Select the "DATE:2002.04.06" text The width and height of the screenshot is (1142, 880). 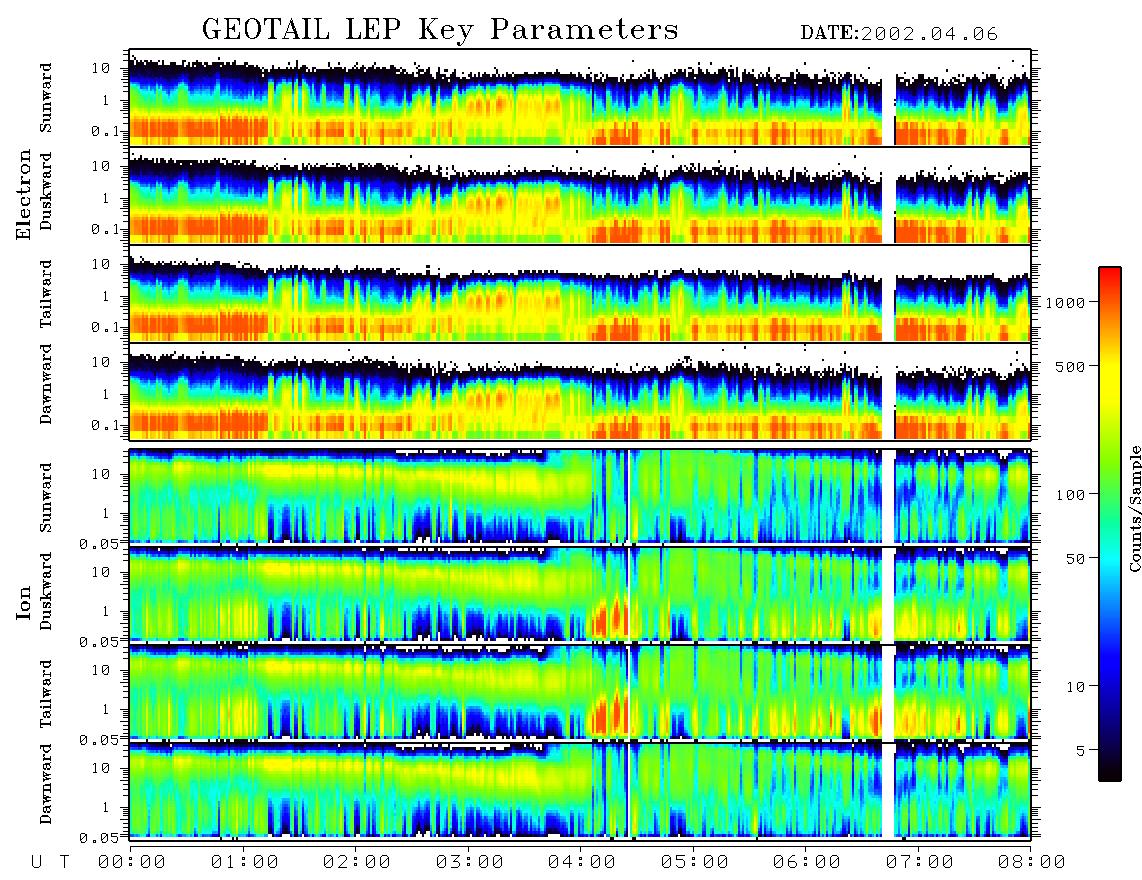pos(899,34)
